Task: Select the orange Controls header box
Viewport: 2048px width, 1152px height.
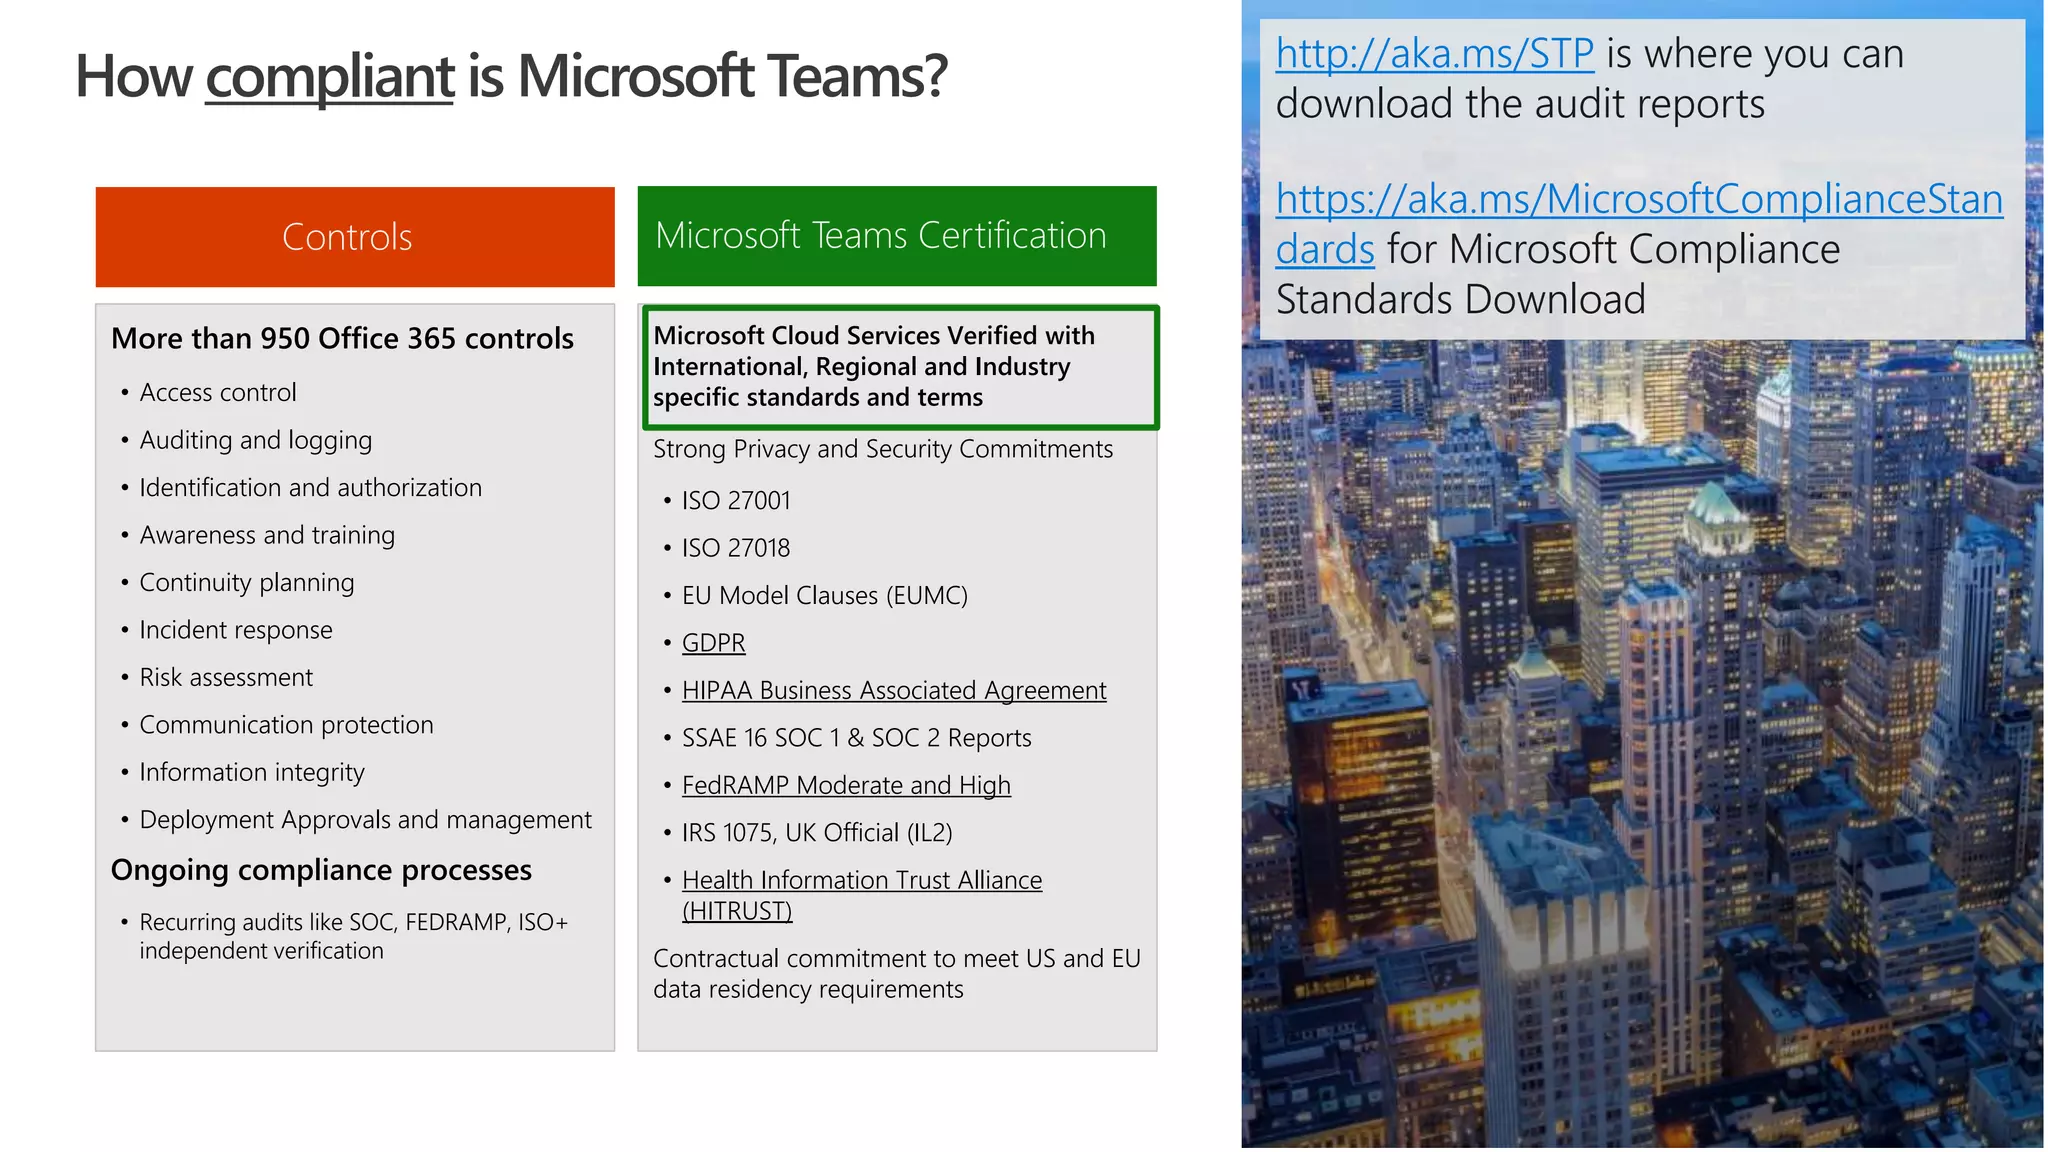Action: pyautogui.click(x=355, y=237)
